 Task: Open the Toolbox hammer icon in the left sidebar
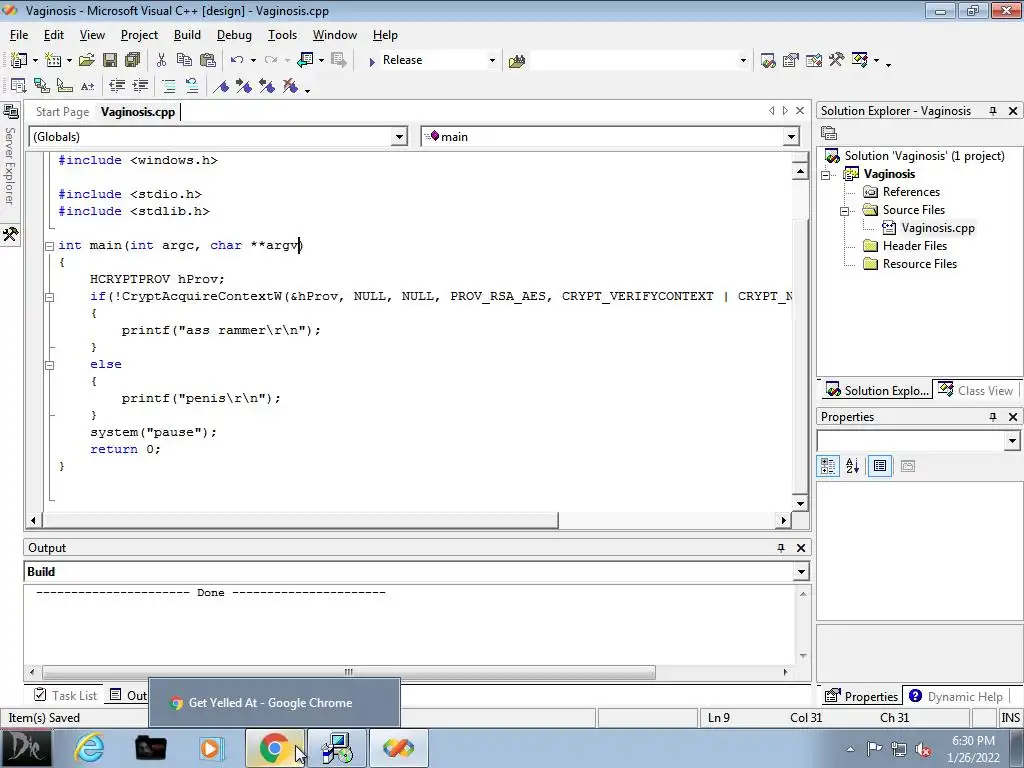click(x=10, y=234)
